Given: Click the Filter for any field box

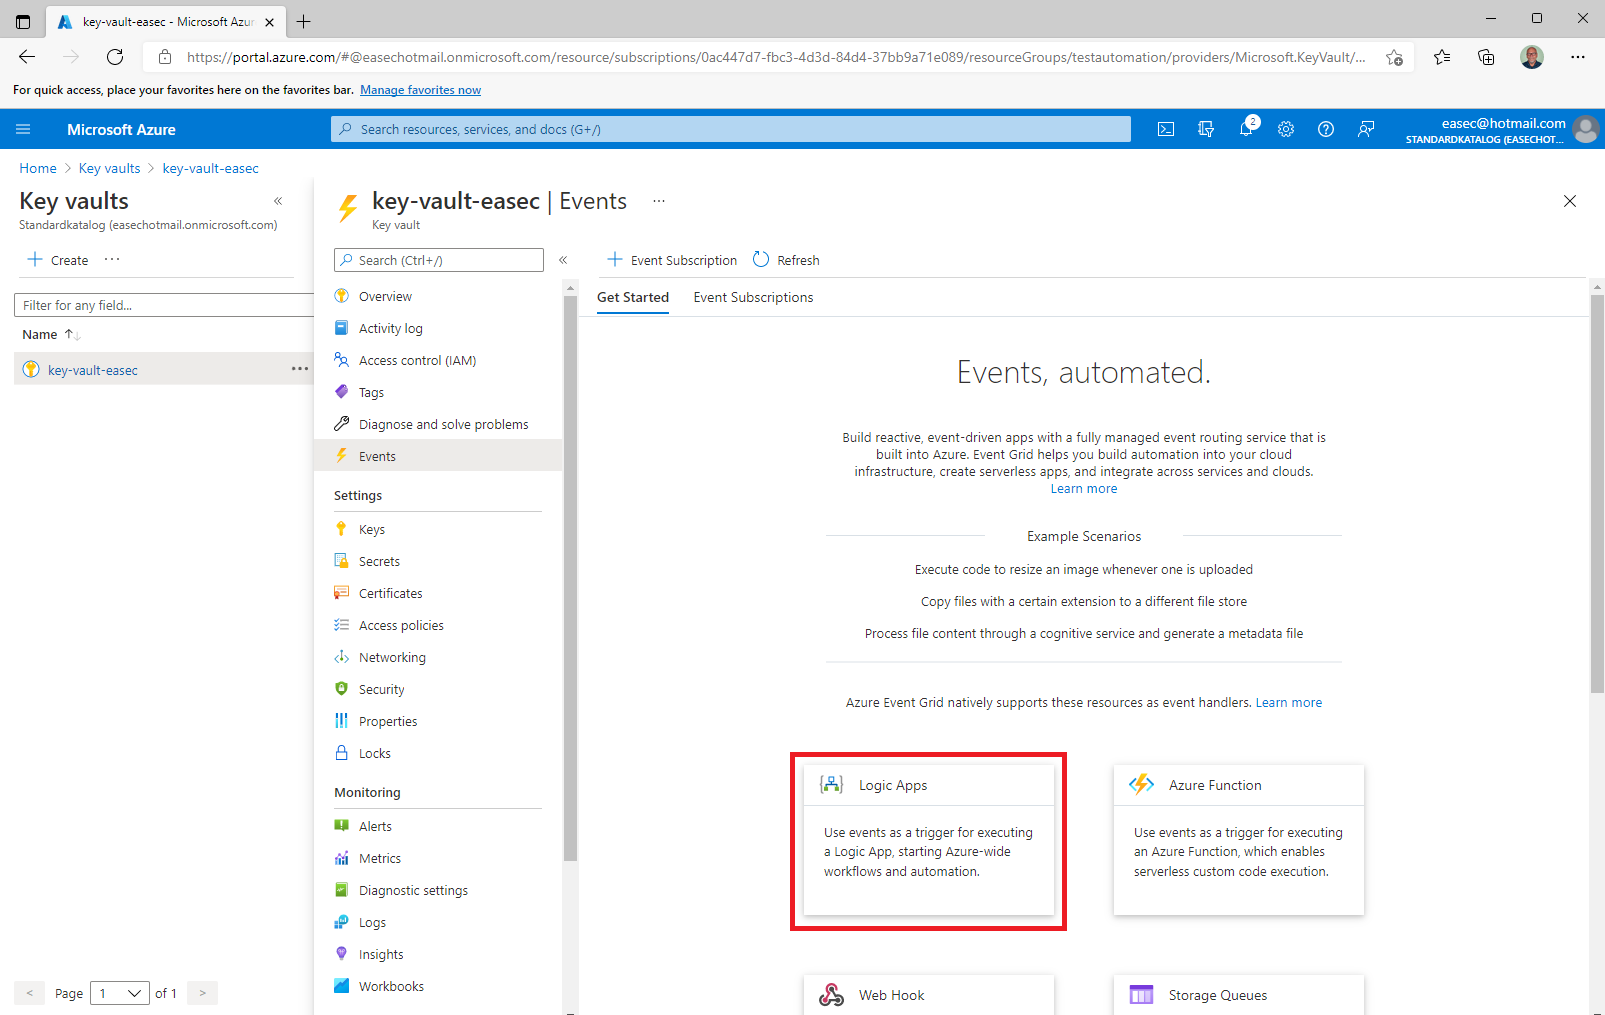Looking at the screenshot, I should click(165, 305).
